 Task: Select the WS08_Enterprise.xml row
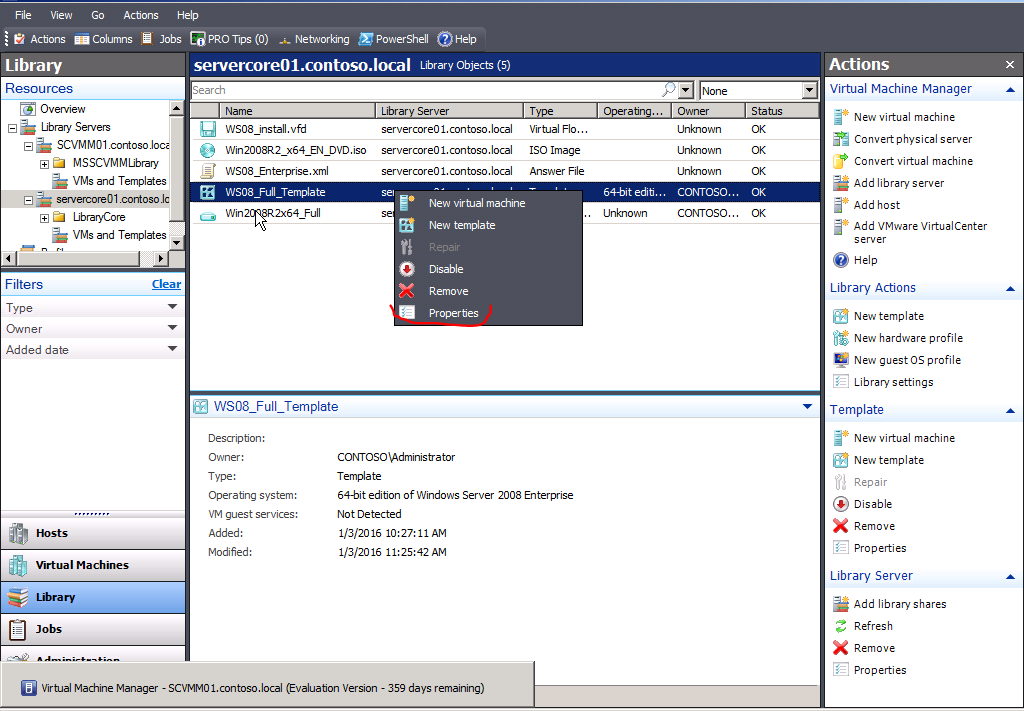(505, 171)
